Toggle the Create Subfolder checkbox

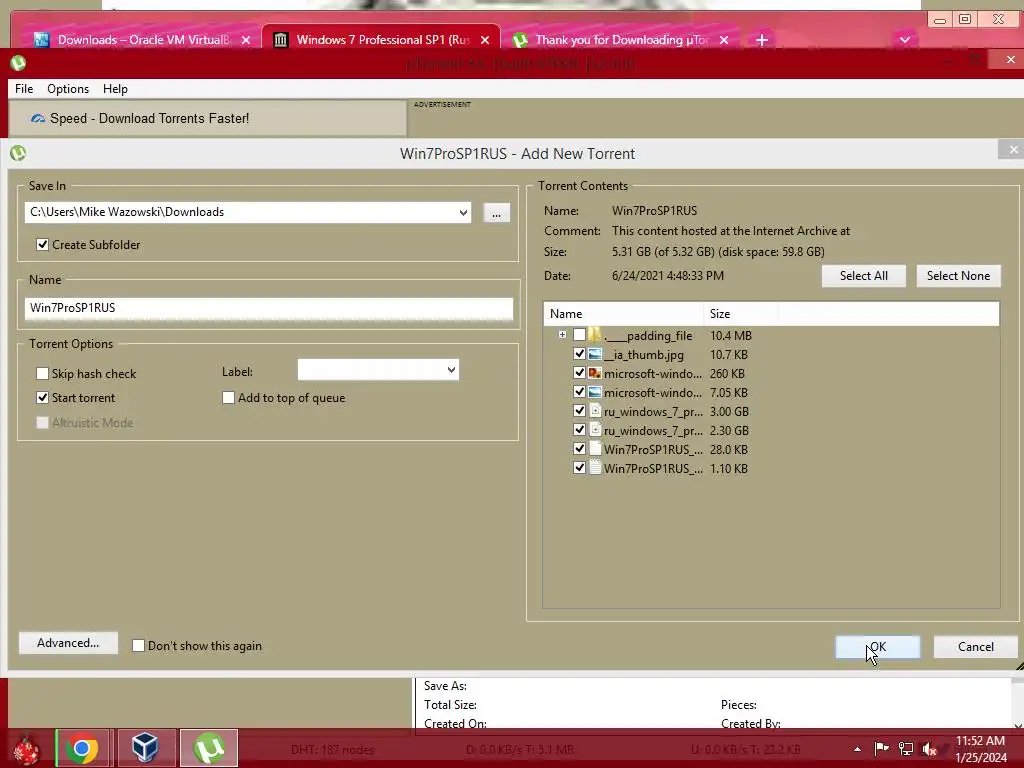point(42,245)
